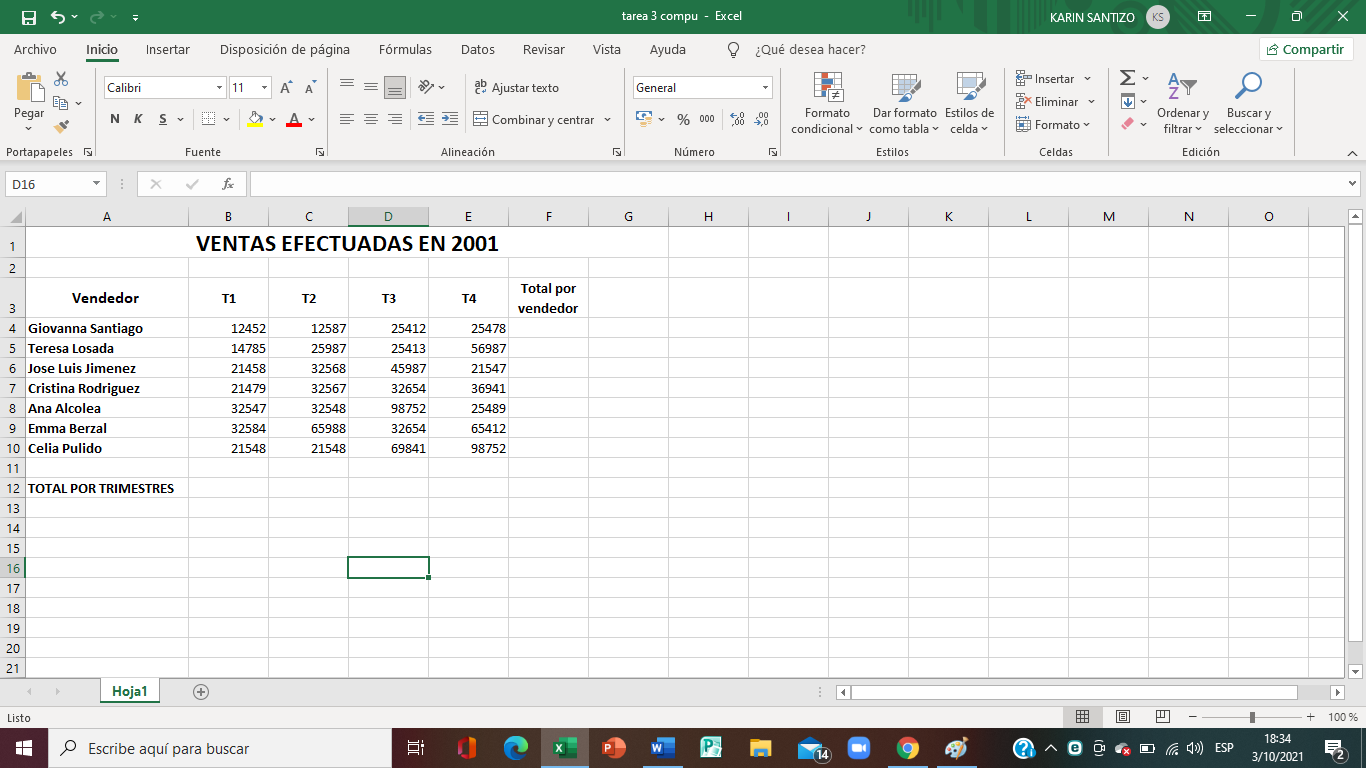Switch to Fórmulas ribbon tab

tap(405, 49)
